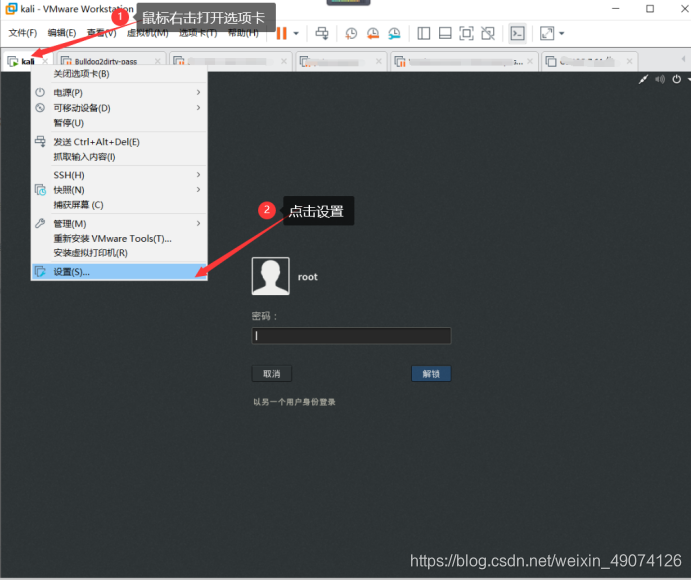692x580 pixels.
Task: Click the kali password input field
Action: point(351,336)
